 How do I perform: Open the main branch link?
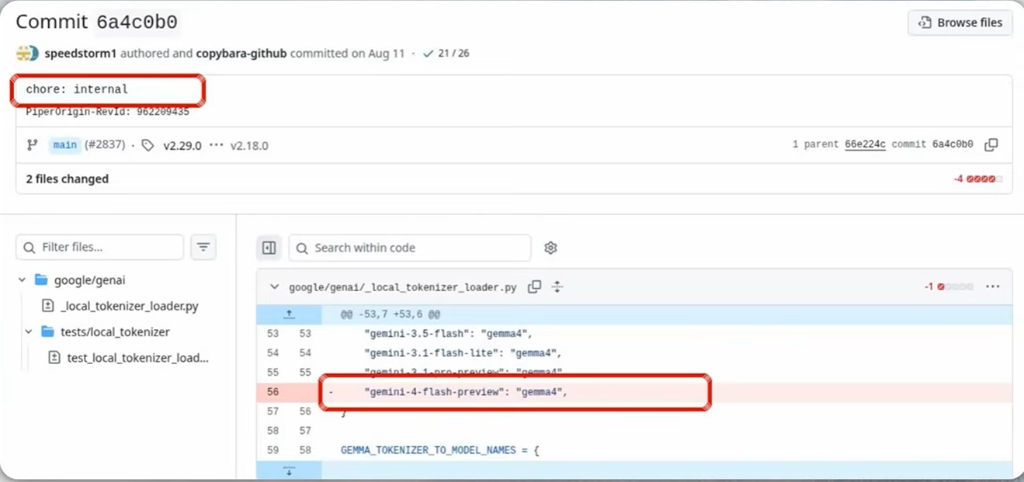pyautogui.click(x=65, y=145)
